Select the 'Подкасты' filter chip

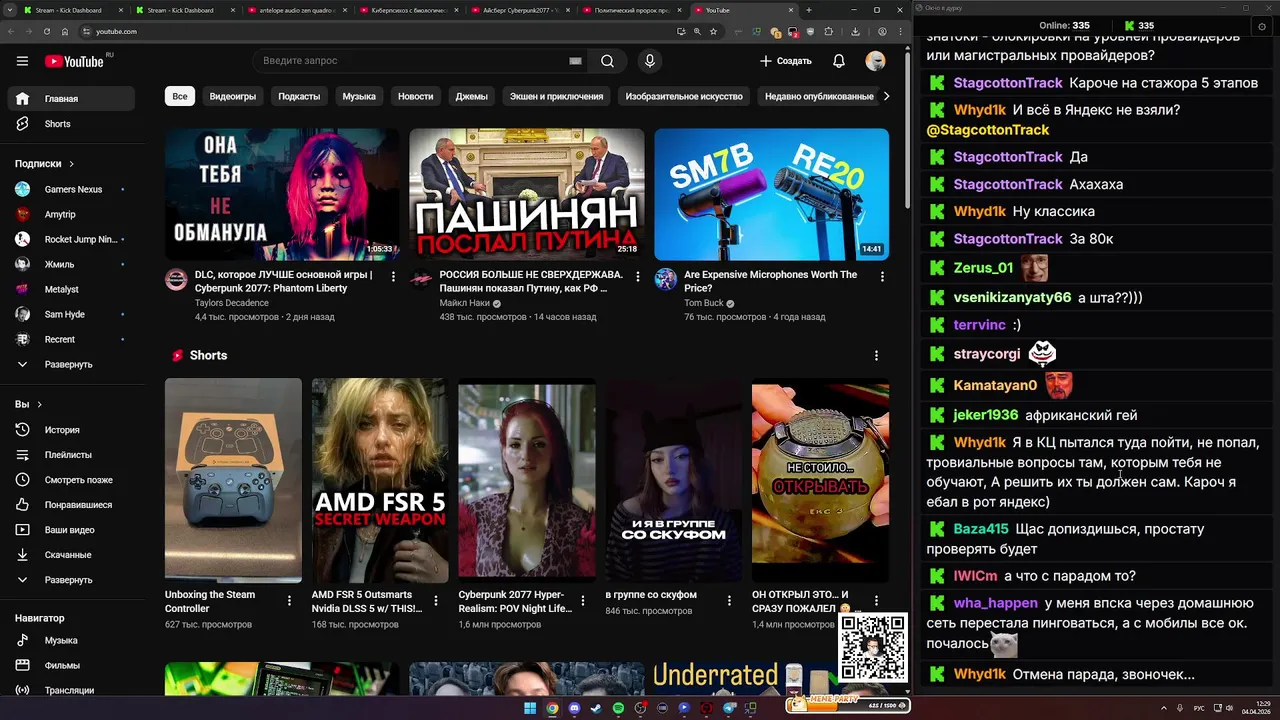point(299,97)
